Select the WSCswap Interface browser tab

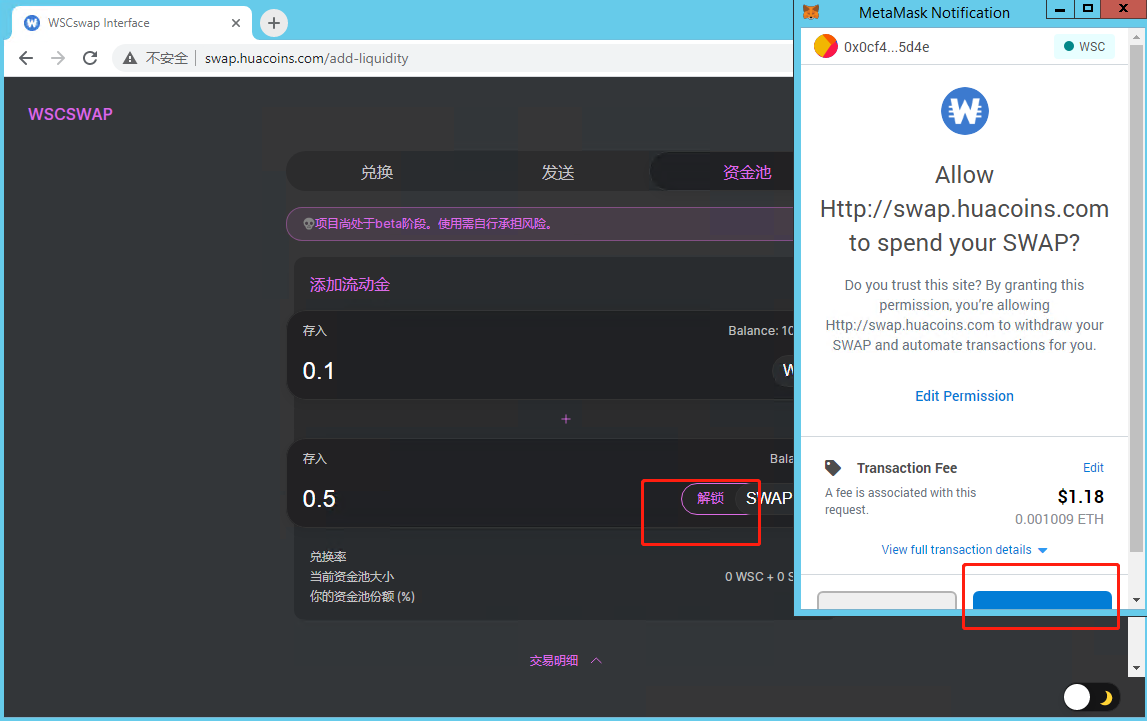[x=132, y=23]
